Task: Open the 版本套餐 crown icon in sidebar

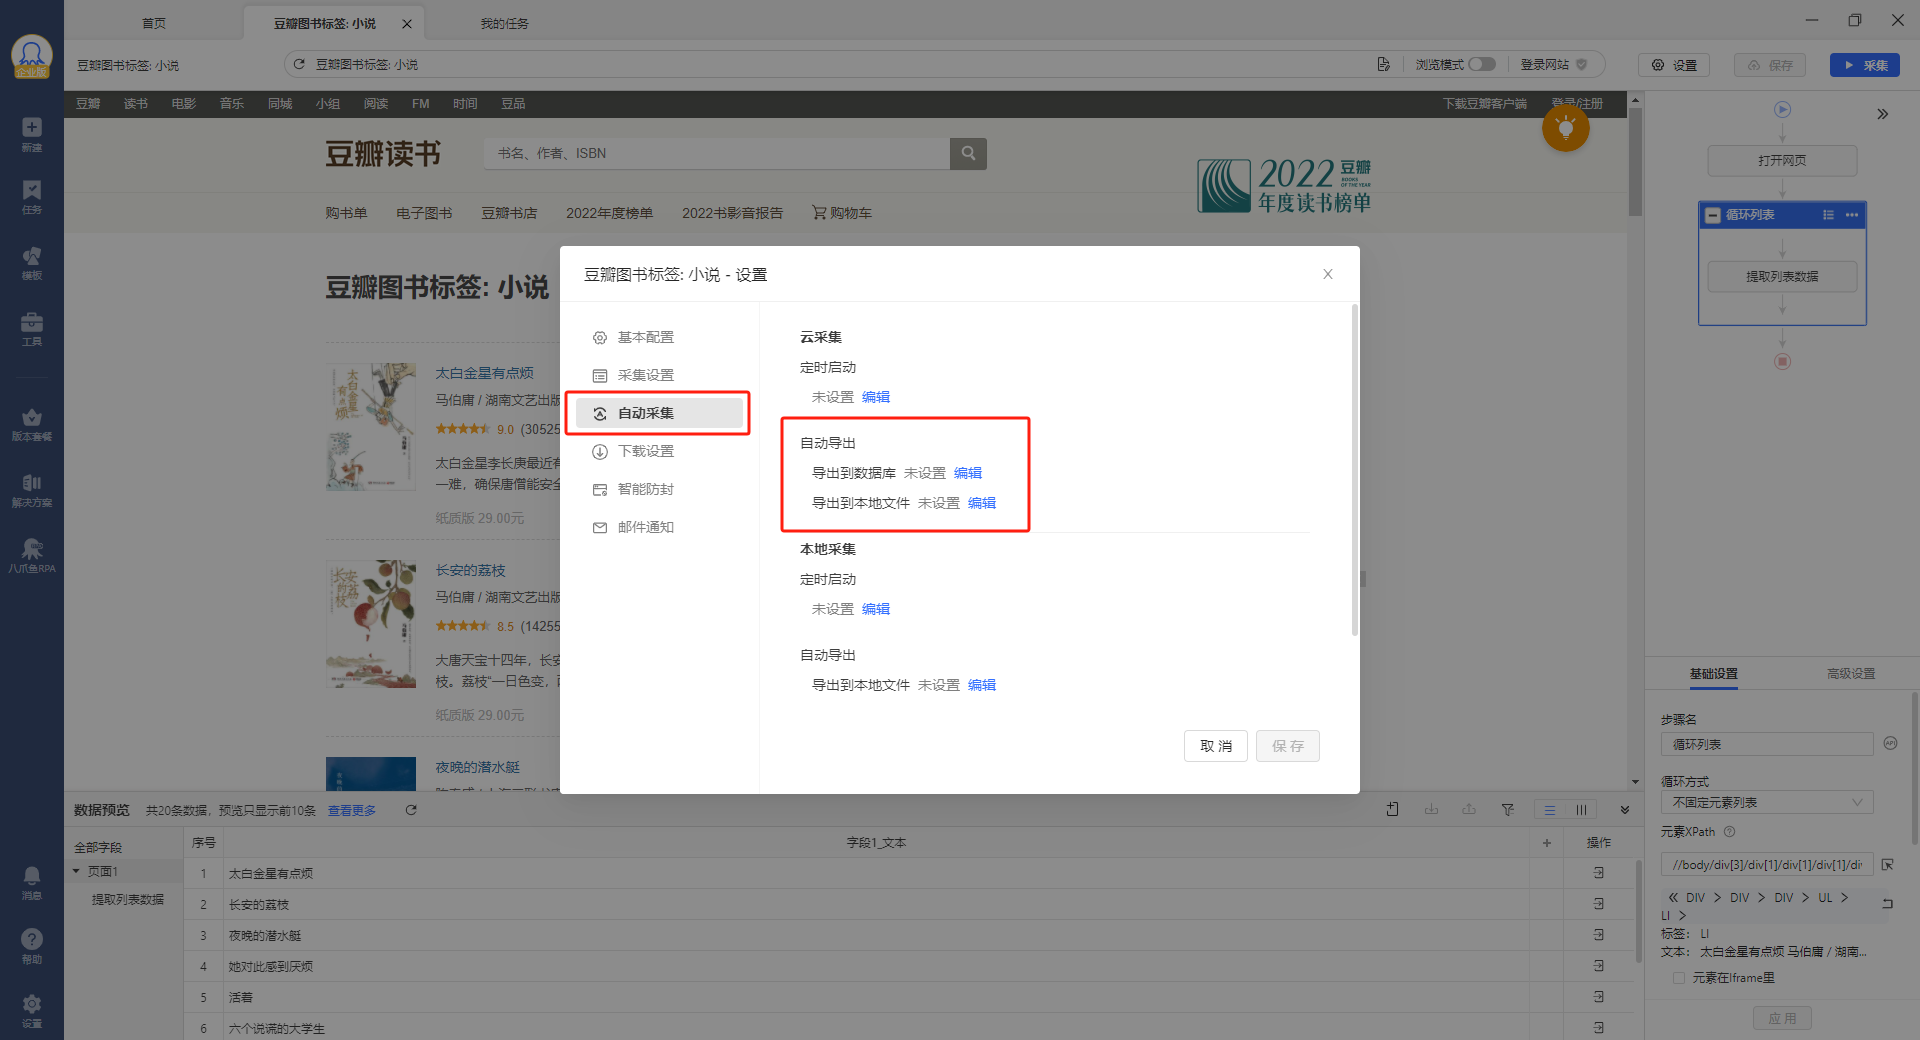Action: coord(32,424)
